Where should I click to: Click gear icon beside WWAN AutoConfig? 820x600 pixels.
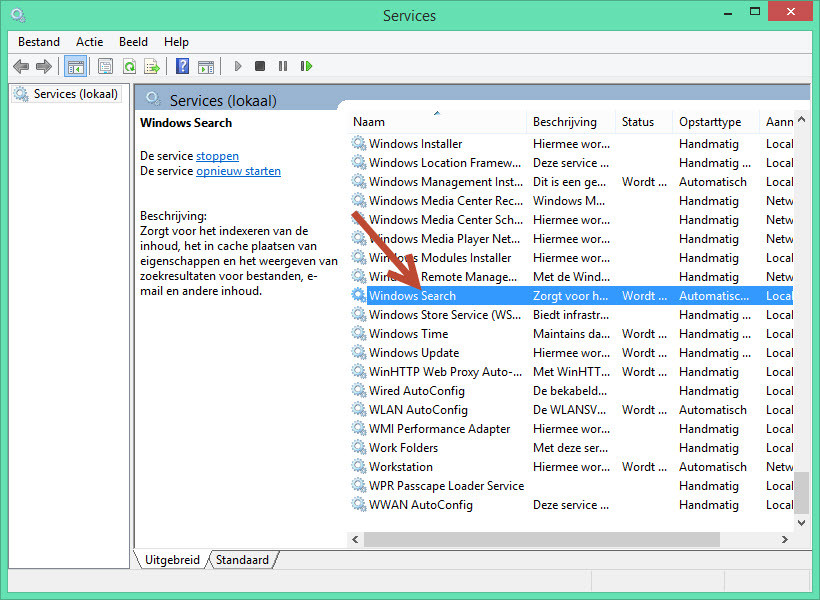(359, 504)
